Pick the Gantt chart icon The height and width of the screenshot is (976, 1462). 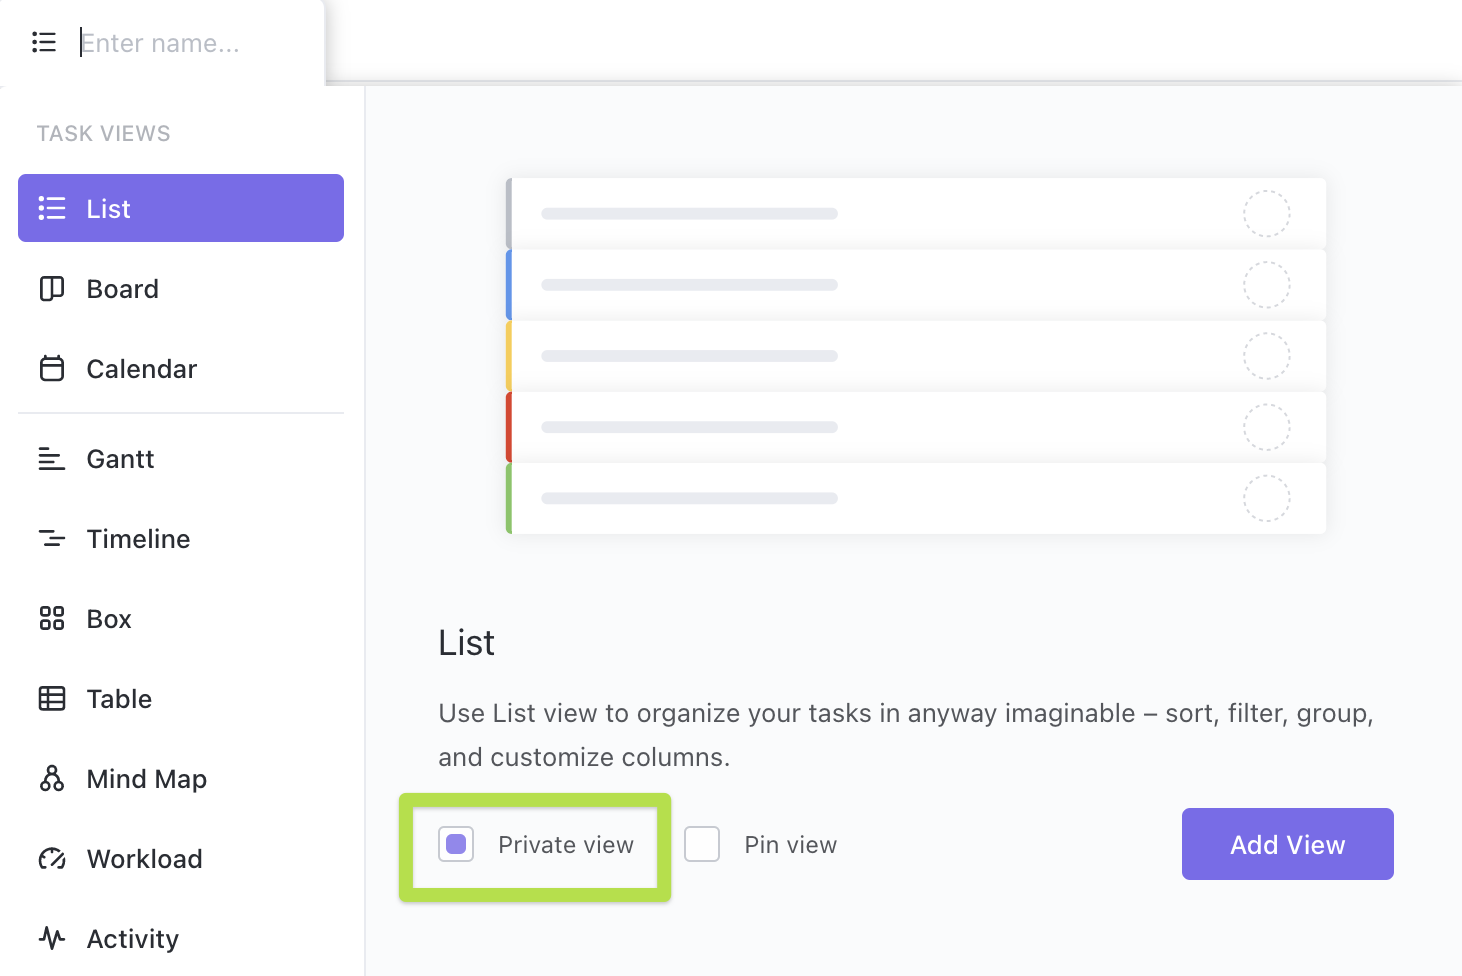[x=52, y=459]
